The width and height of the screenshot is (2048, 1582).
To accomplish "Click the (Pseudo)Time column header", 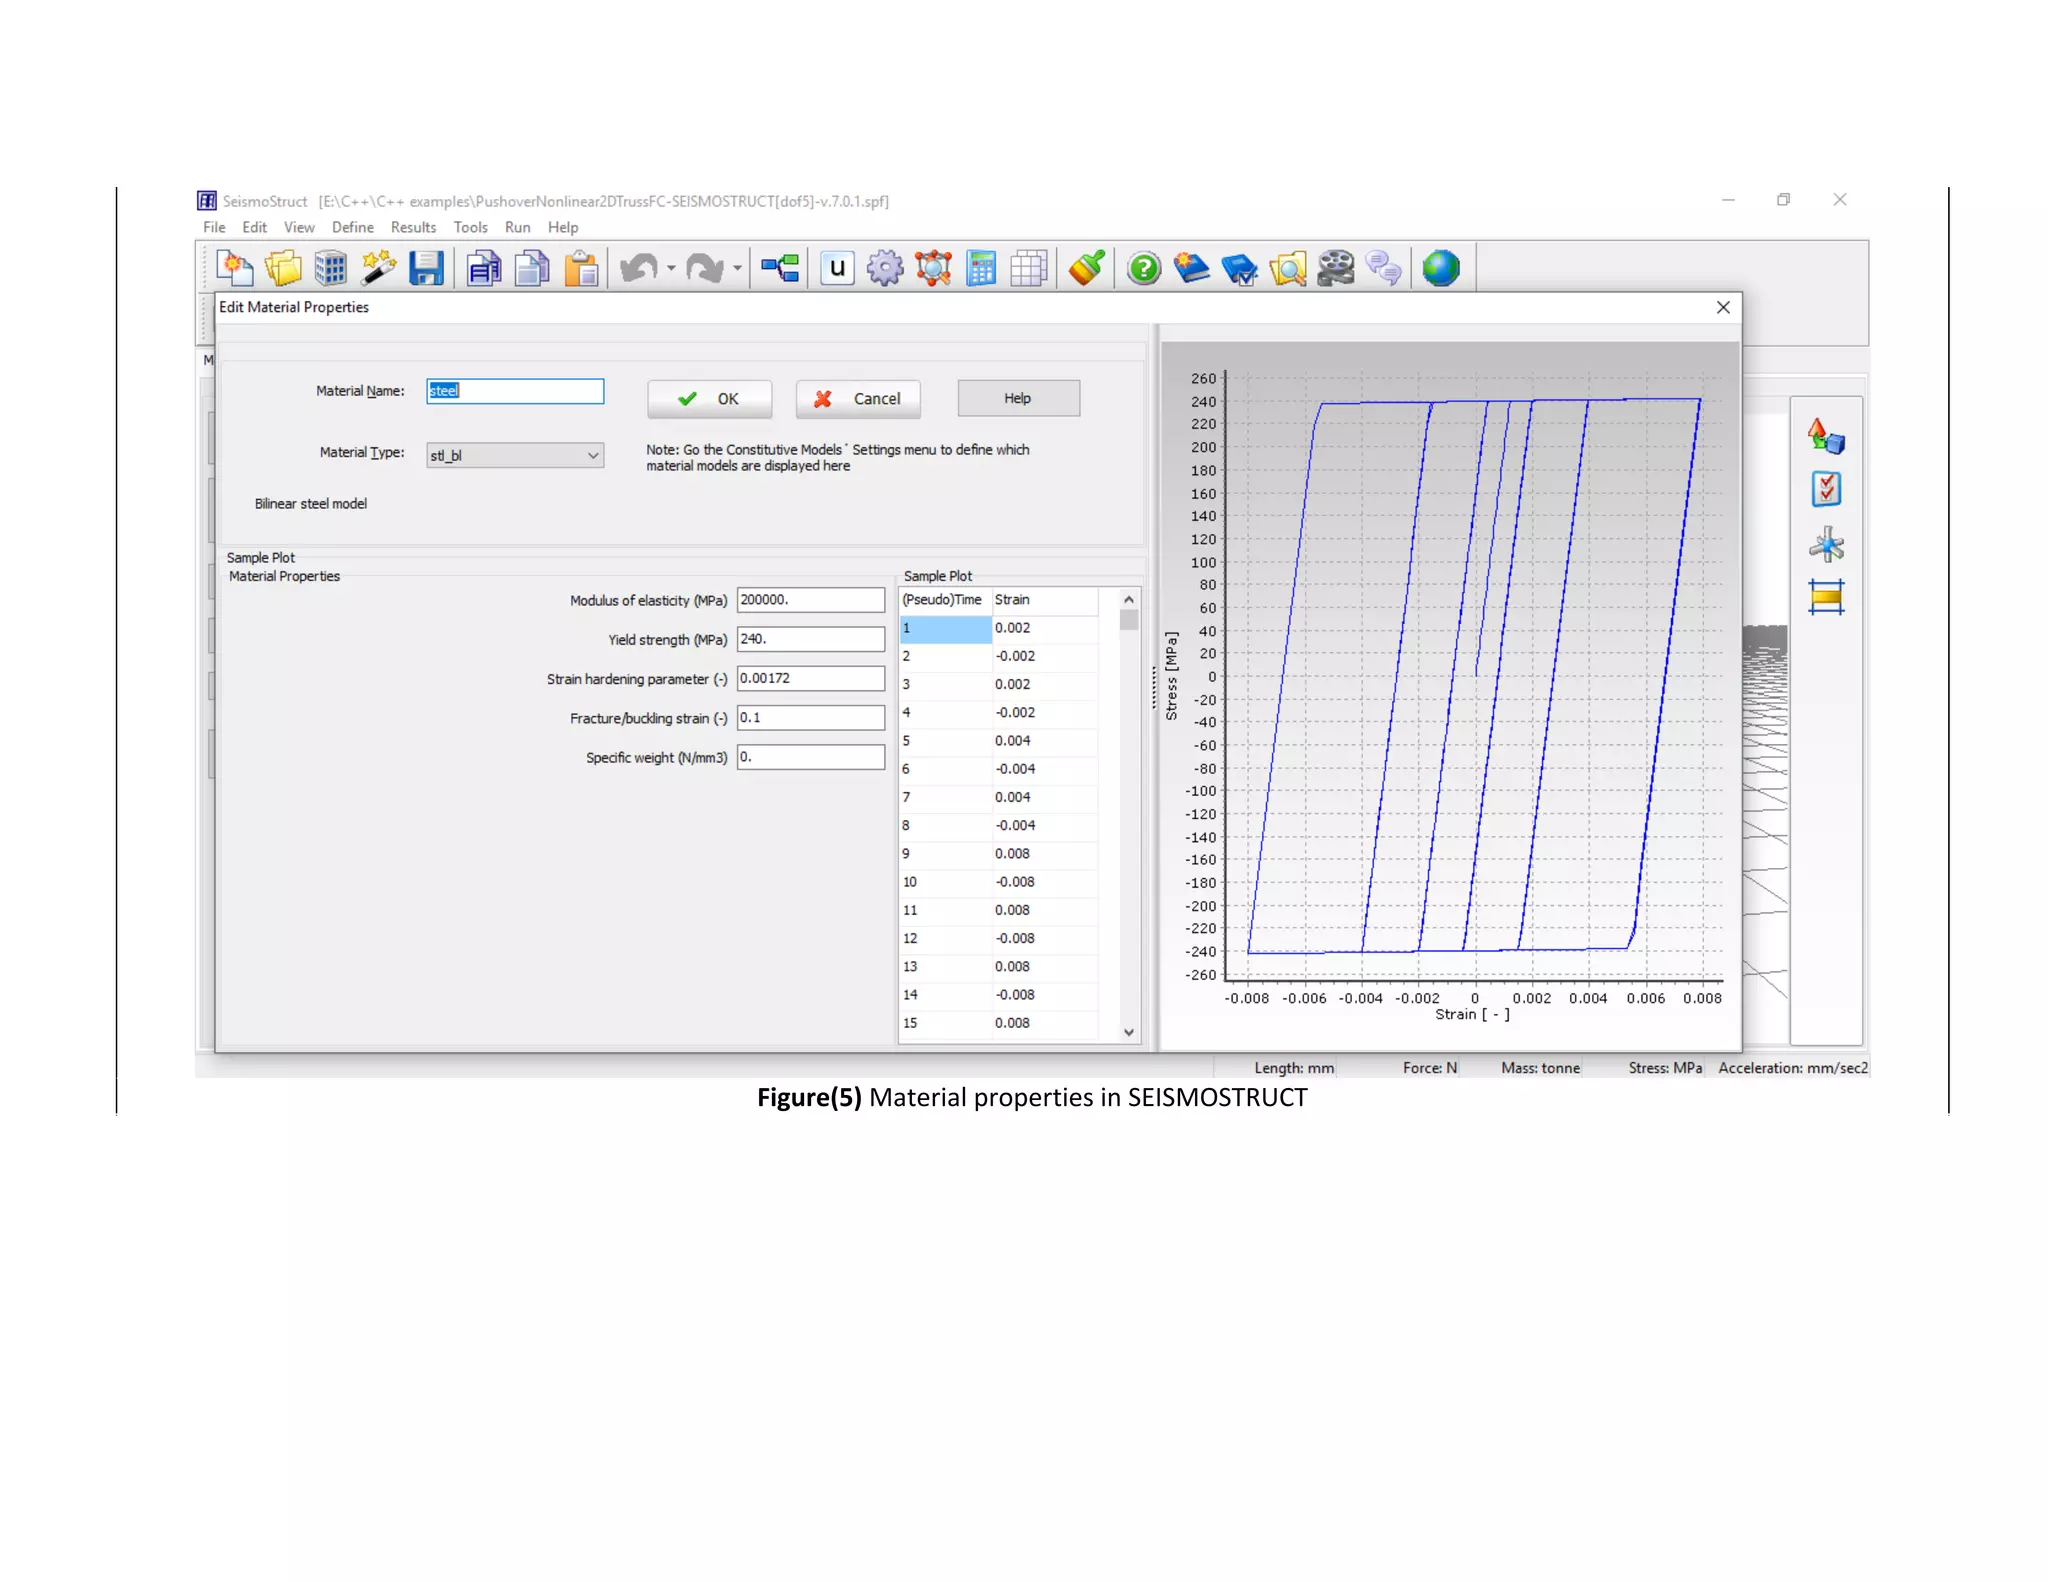I will (x=946, y=600).
